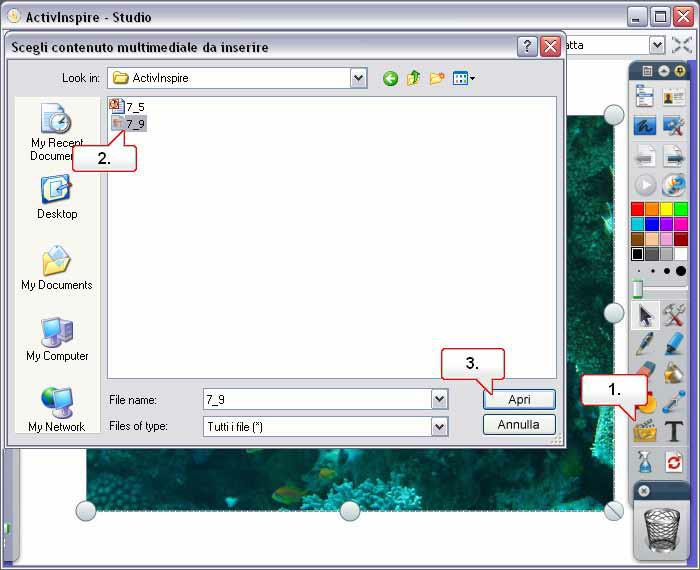Close the media chooser dialog
The width and height of the screenshot is (700, 570).
(x=550, y=46)
